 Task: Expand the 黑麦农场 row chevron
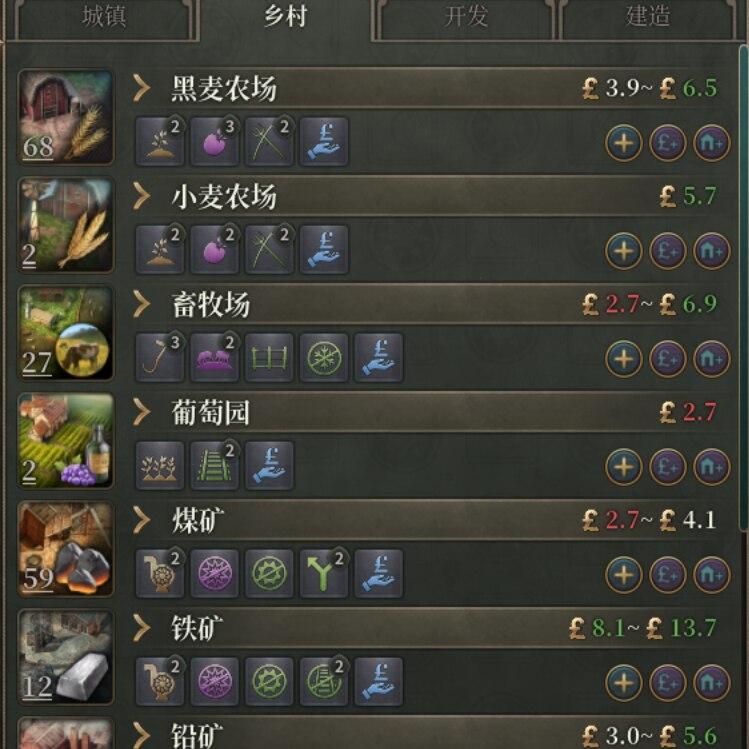142,88
